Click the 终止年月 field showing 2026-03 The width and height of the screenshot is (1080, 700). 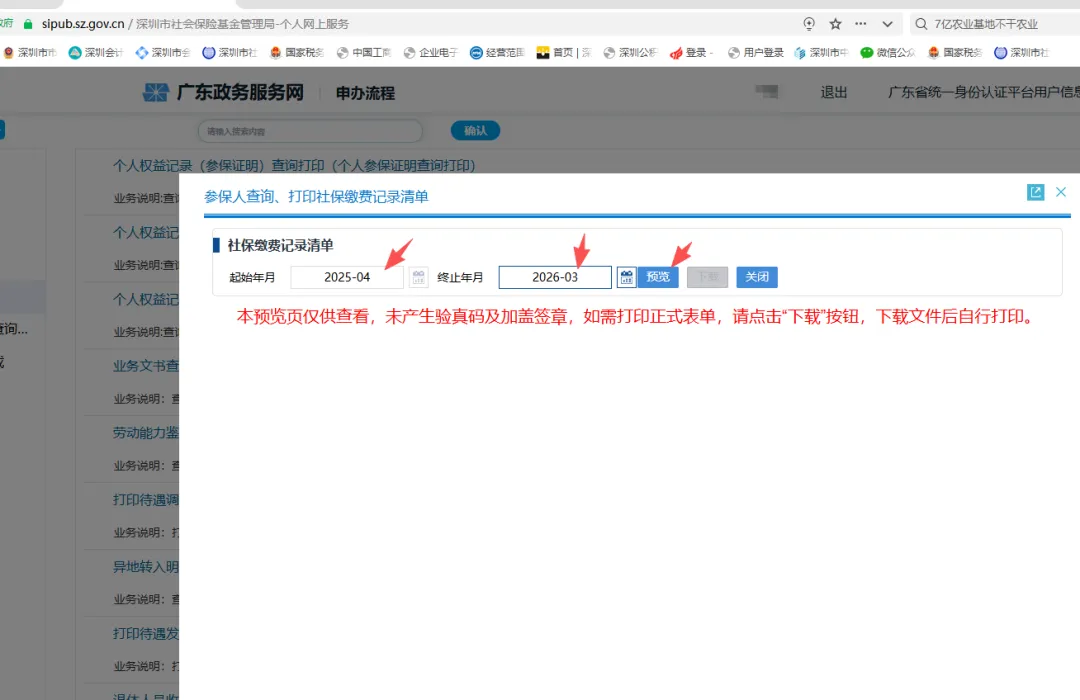click(x=555, y=277)
